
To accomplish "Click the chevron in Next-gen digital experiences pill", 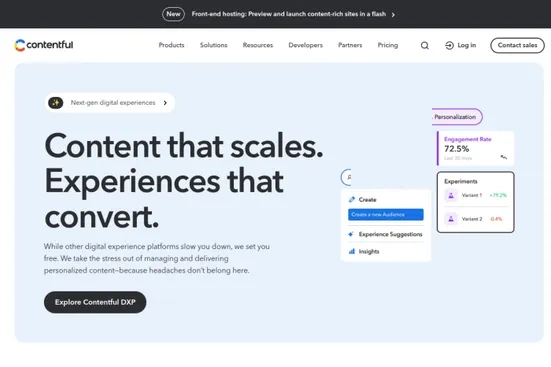I will pyautogui.click(x=165, y=103).
